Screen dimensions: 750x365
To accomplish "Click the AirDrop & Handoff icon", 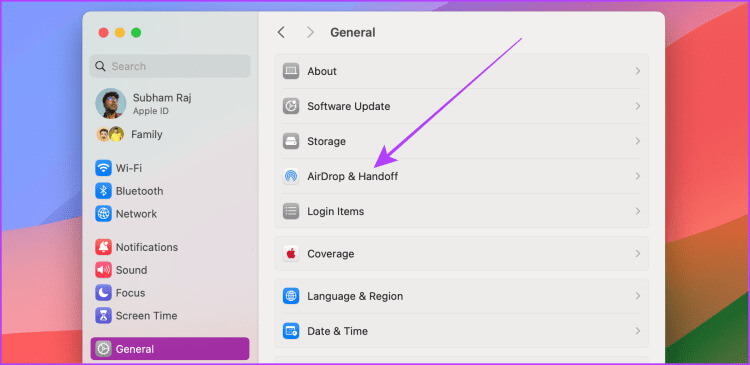I will [x=291, y=176].
